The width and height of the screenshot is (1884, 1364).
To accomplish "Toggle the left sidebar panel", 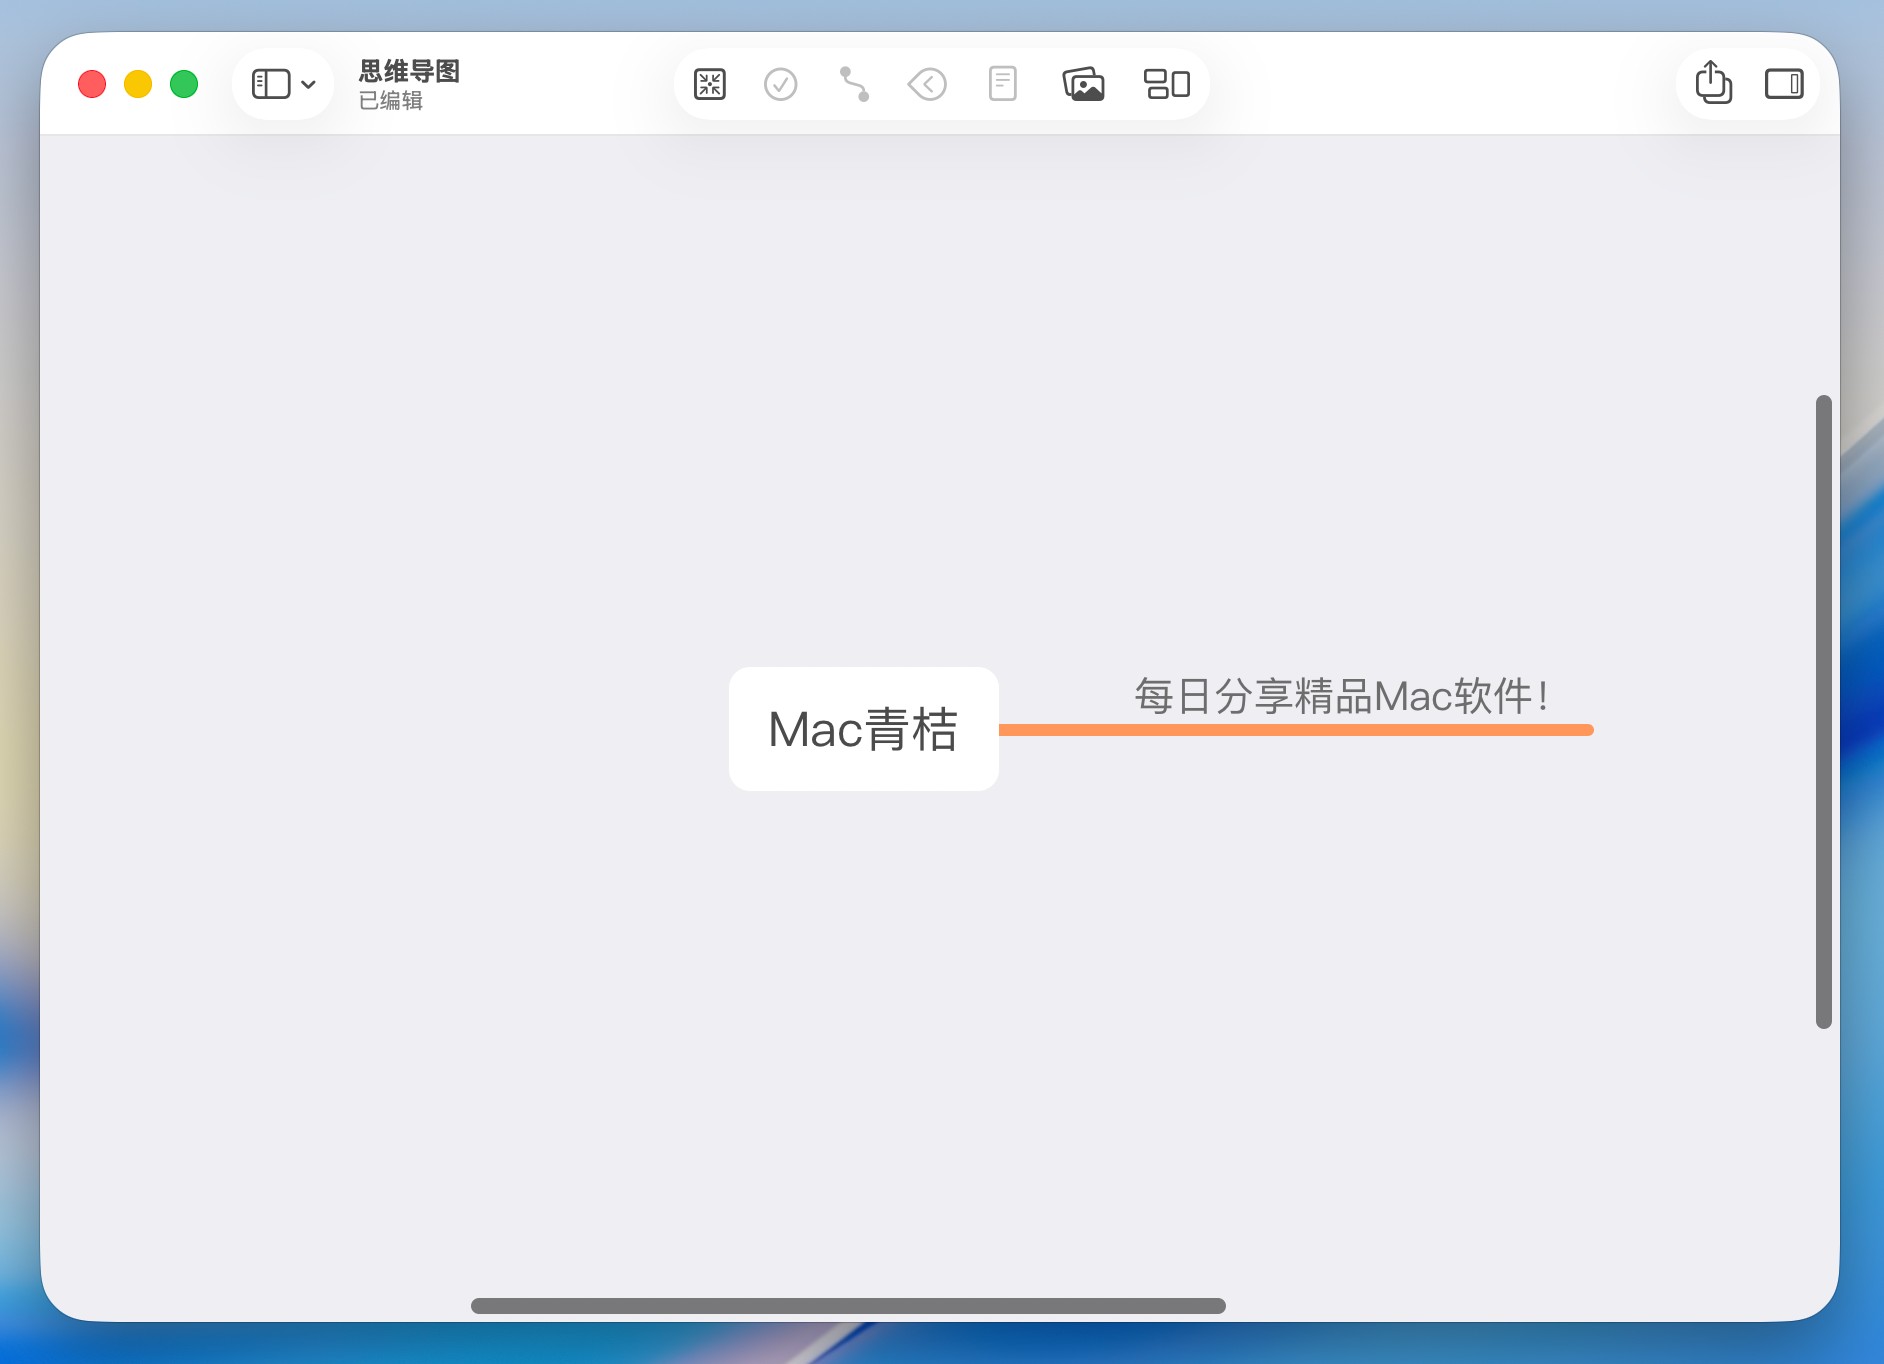I will [x=270, y=84].
